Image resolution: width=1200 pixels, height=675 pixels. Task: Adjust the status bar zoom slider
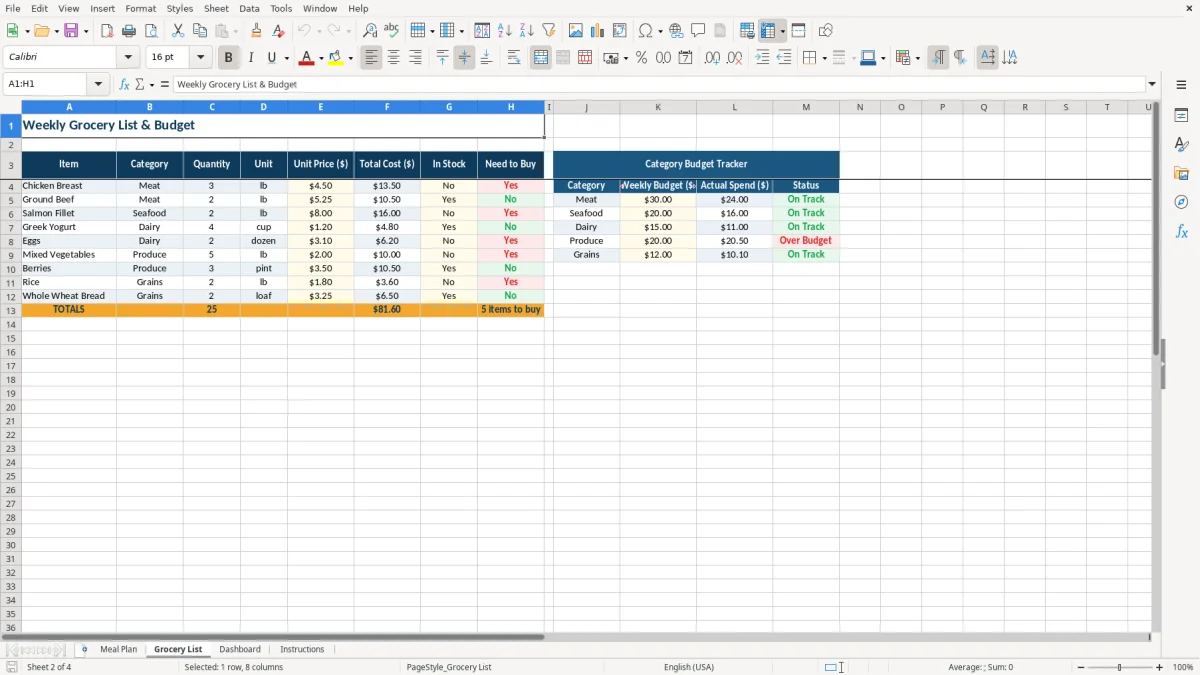click(x=1120, y=667)
